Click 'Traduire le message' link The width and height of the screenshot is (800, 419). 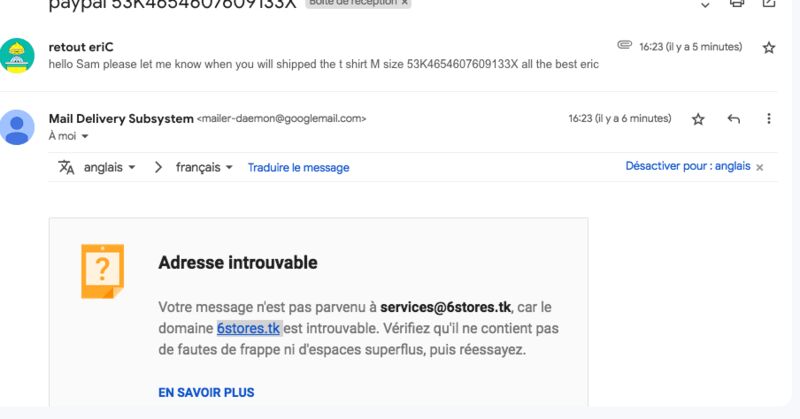pos(298,168)
